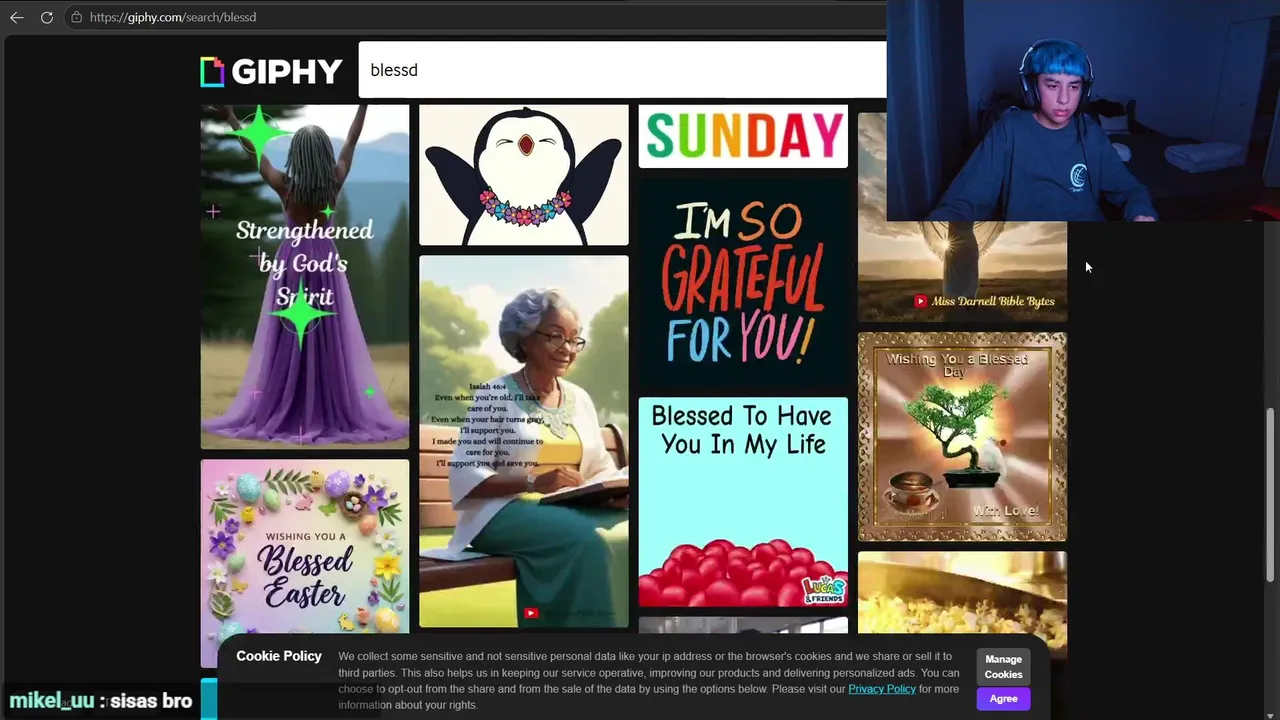This screenshot has width=1280, height=720.
Task: Open the Privacy Policy link
Action: pyautogui.click(x=882, y=689)
